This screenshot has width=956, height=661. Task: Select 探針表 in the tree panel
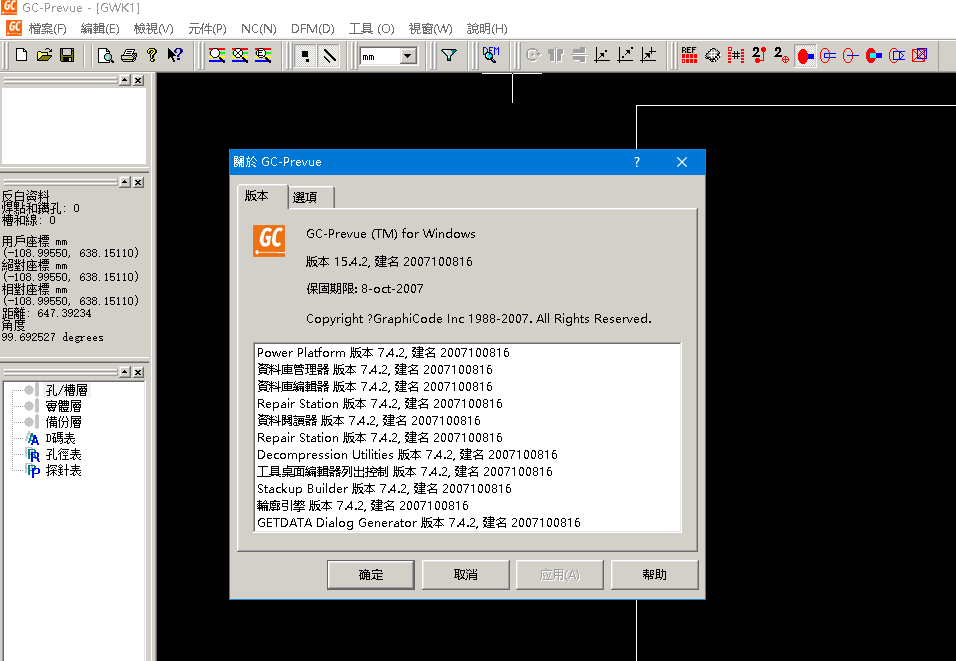[63, 470]
